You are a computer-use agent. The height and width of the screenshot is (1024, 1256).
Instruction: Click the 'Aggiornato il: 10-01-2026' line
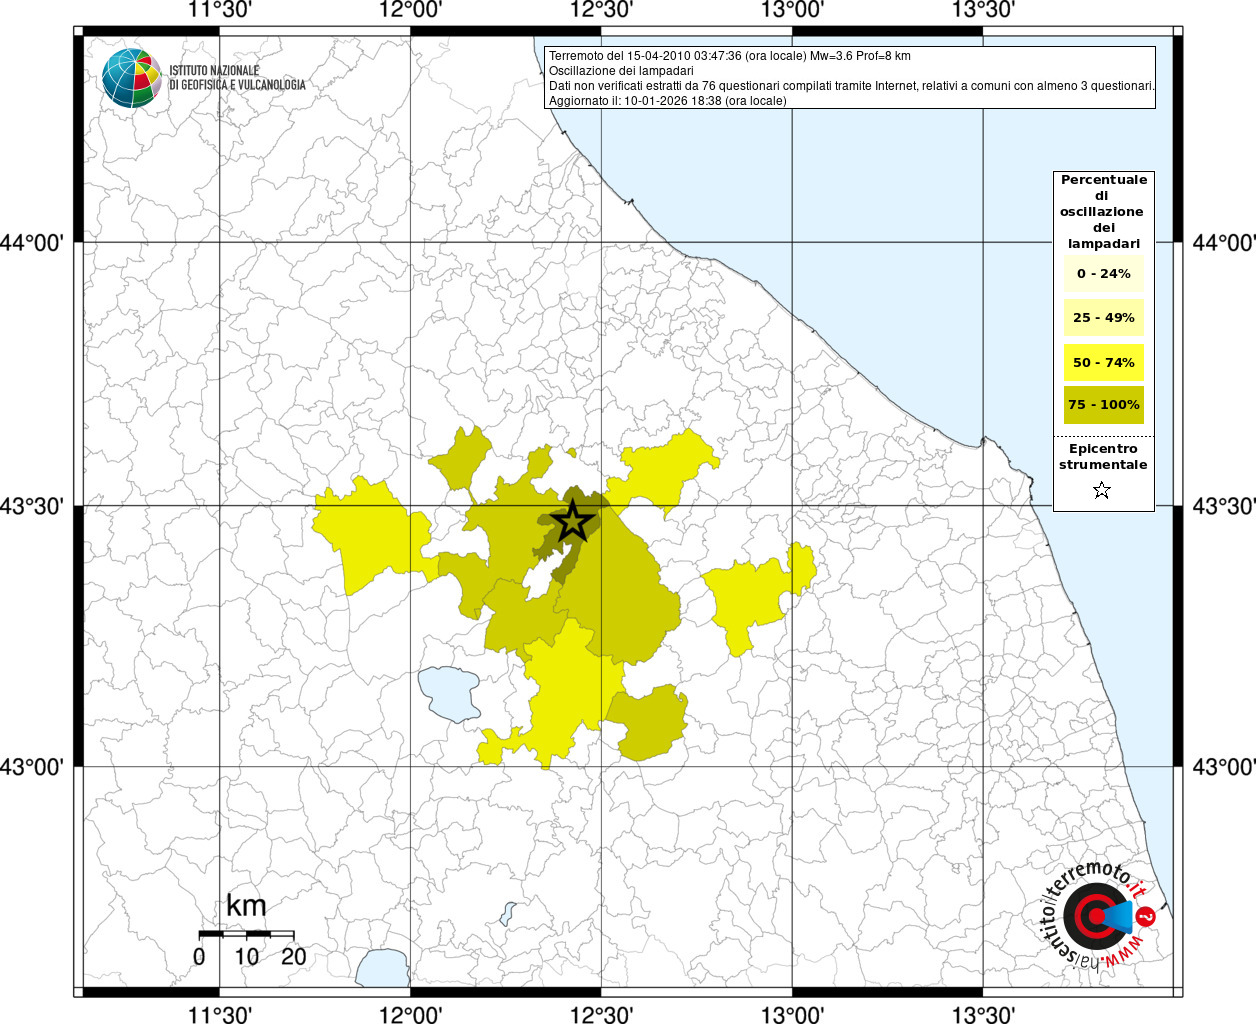coord(668,101)
